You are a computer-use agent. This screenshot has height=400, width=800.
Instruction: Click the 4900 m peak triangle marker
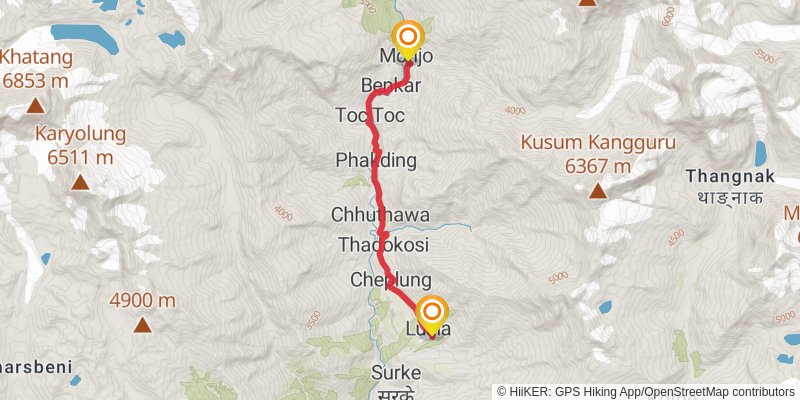click(x=143, y=325)
